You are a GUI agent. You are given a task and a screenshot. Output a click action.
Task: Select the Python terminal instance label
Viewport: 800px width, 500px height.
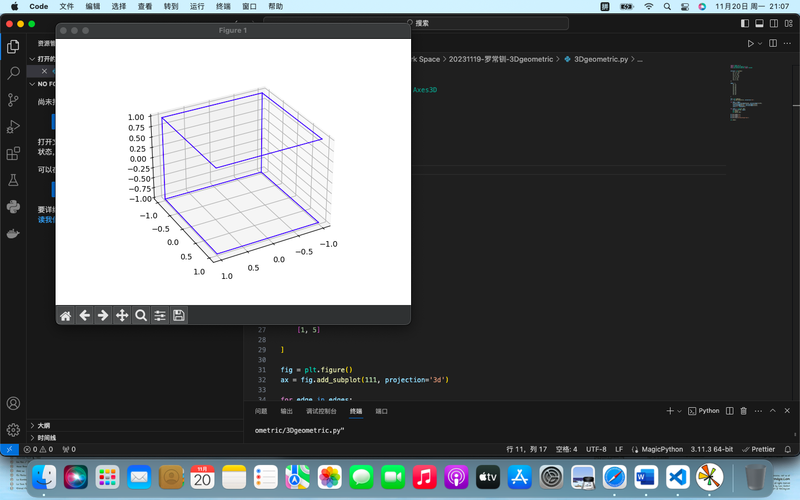tap(704, 411)
